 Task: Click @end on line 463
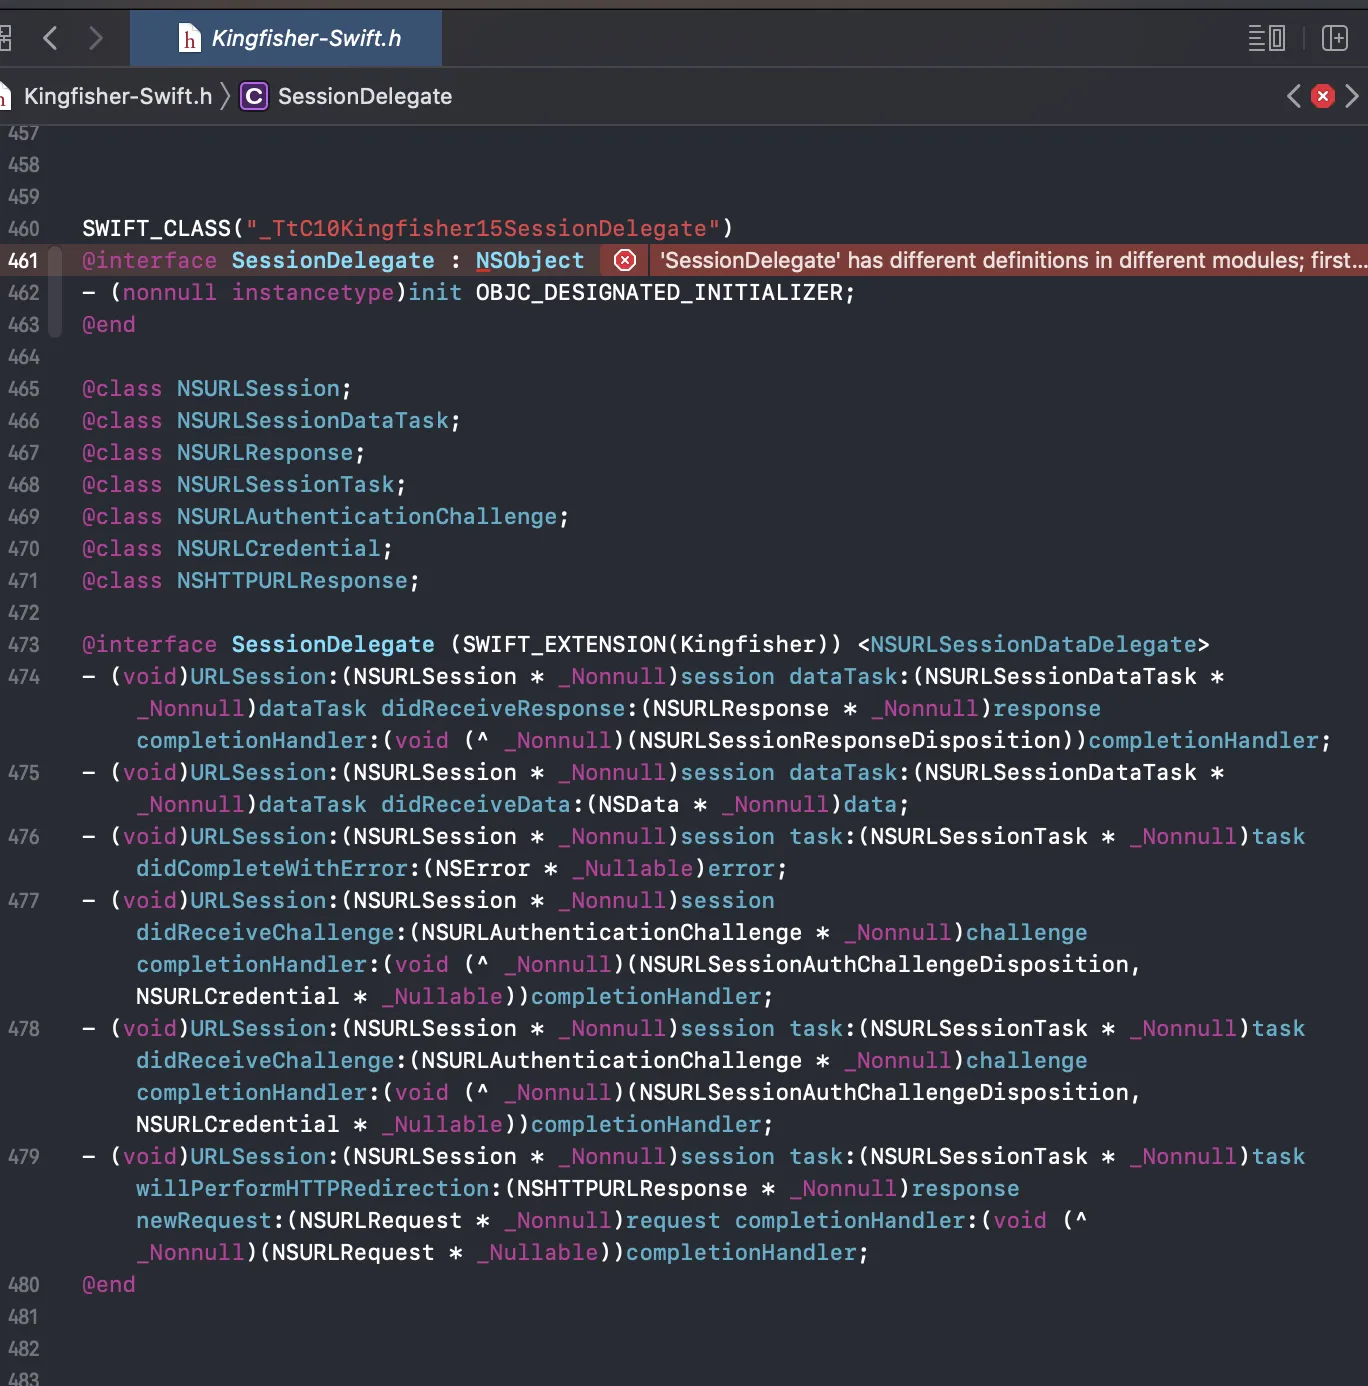[x=108, y=325]
